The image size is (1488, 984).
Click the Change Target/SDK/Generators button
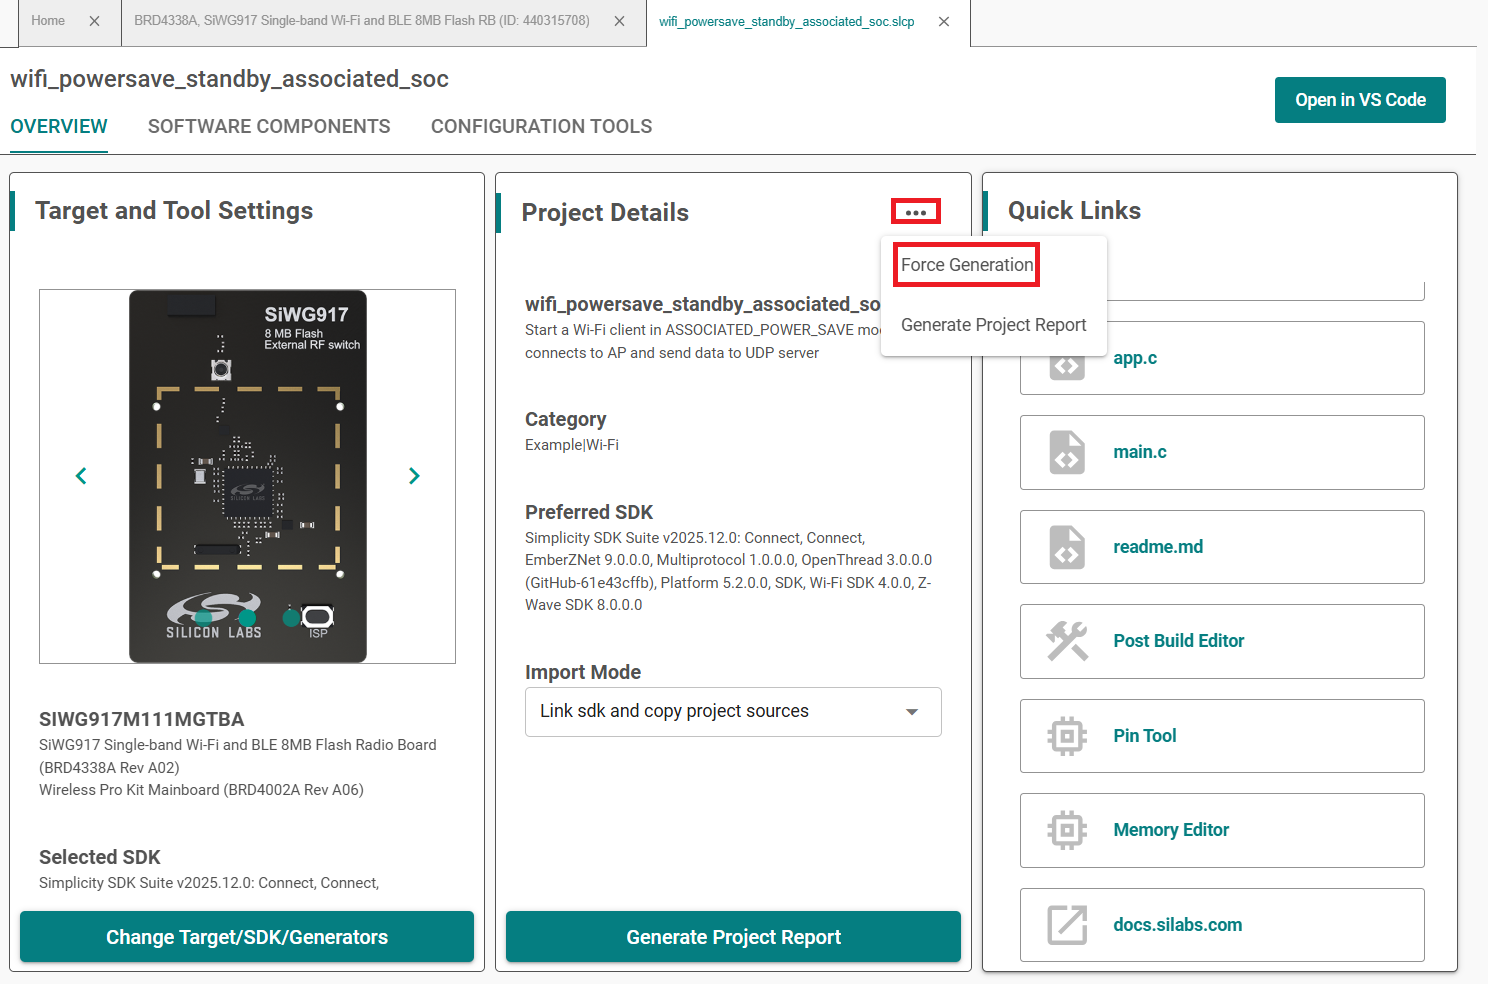click(x=247, y=937)
